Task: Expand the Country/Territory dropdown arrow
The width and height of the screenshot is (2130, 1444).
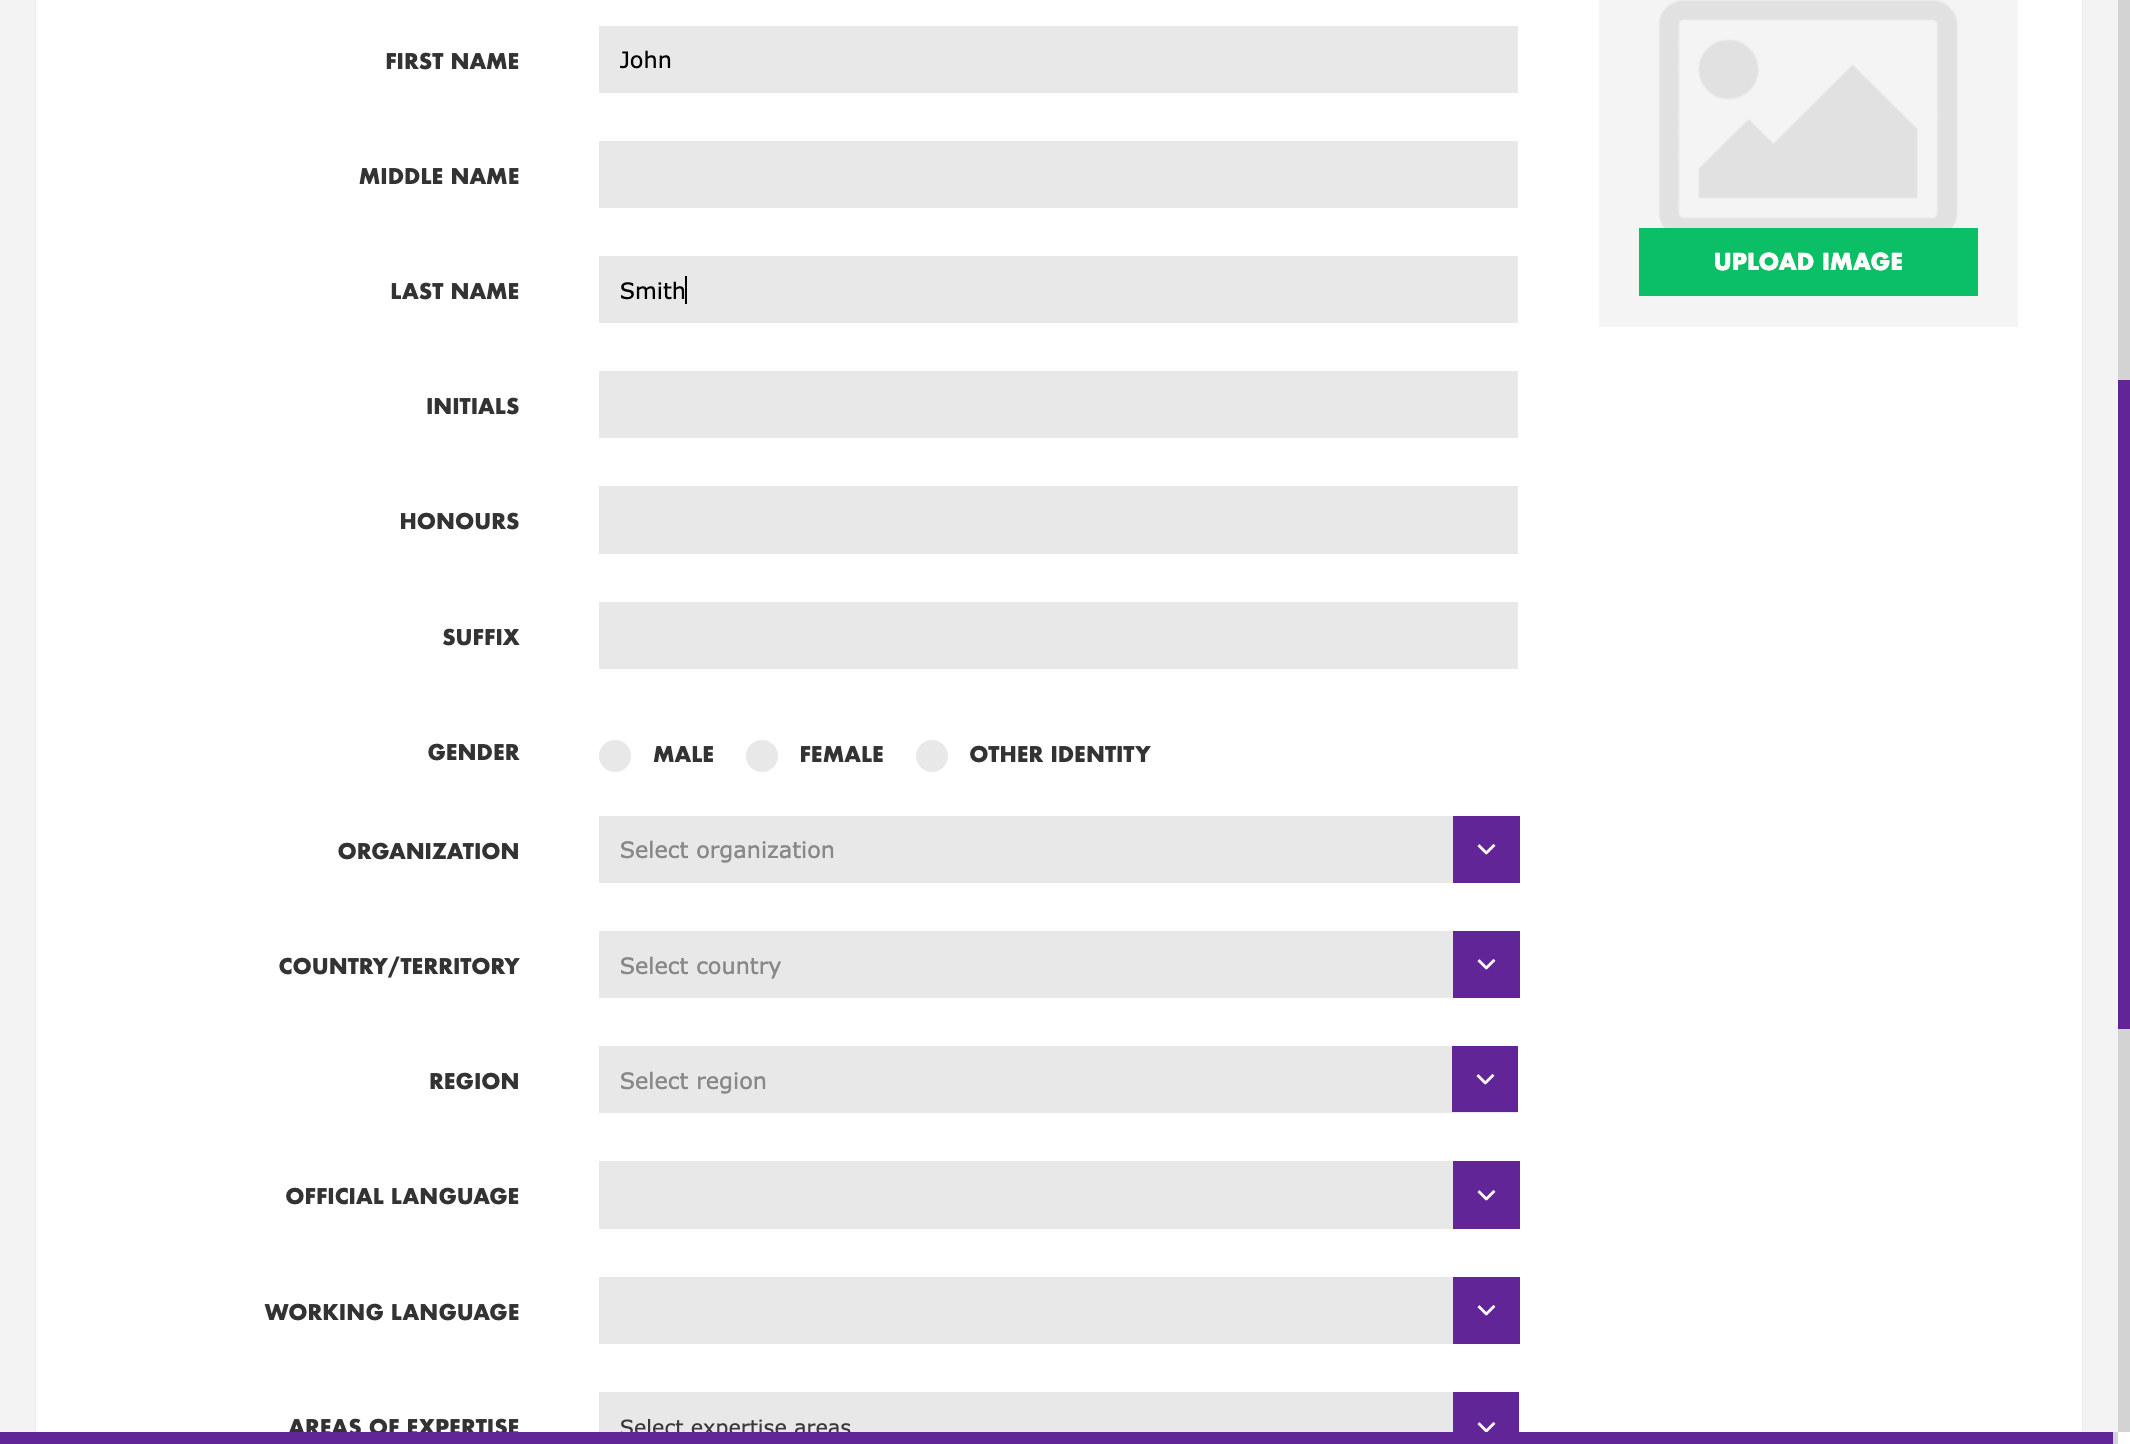Action: click(1486, 964)
